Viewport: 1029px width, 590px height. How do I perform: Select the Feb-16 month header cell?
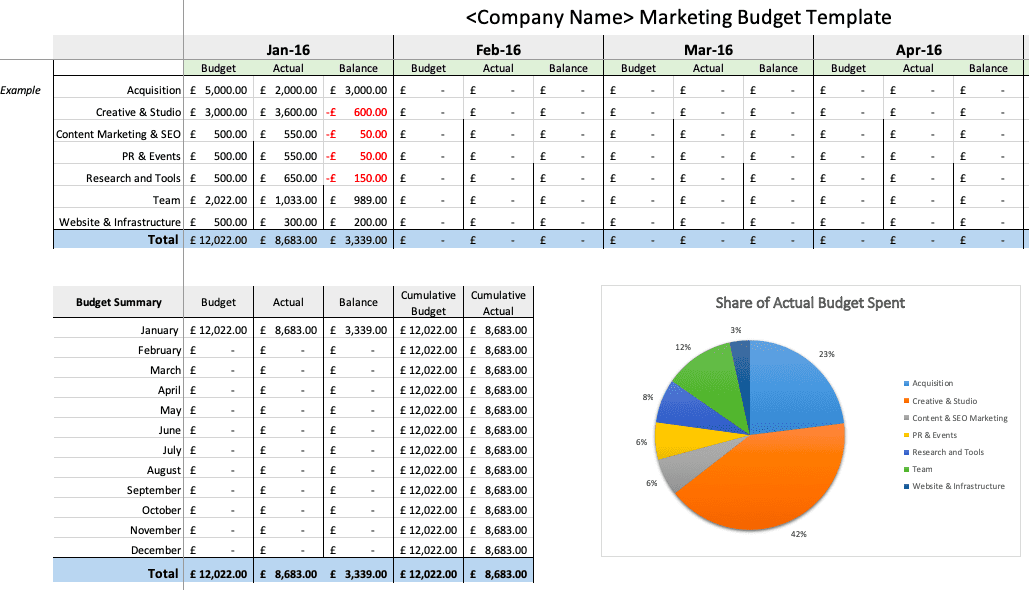click(497, 48)
